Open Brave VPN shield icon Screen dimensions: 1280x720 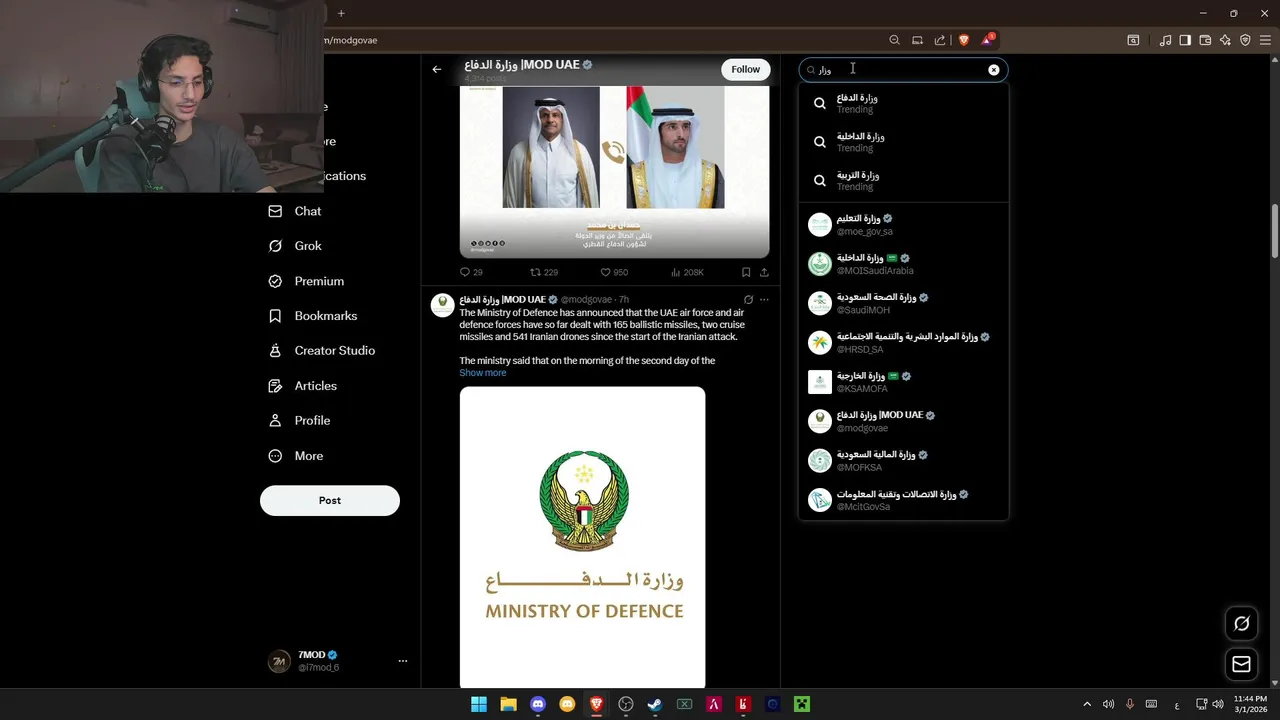point(1245,40)
